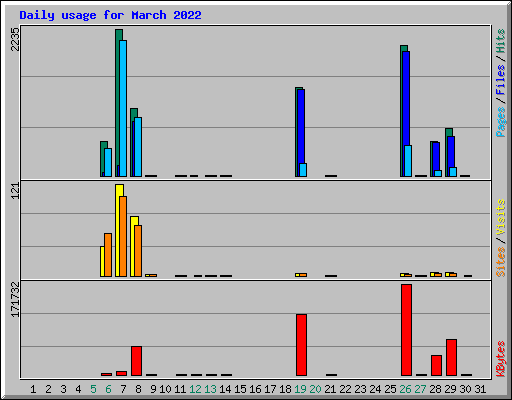Viewport: 512px width, 400px height.
Task: Click x-axis day label 4
Action: click(78, 389)
